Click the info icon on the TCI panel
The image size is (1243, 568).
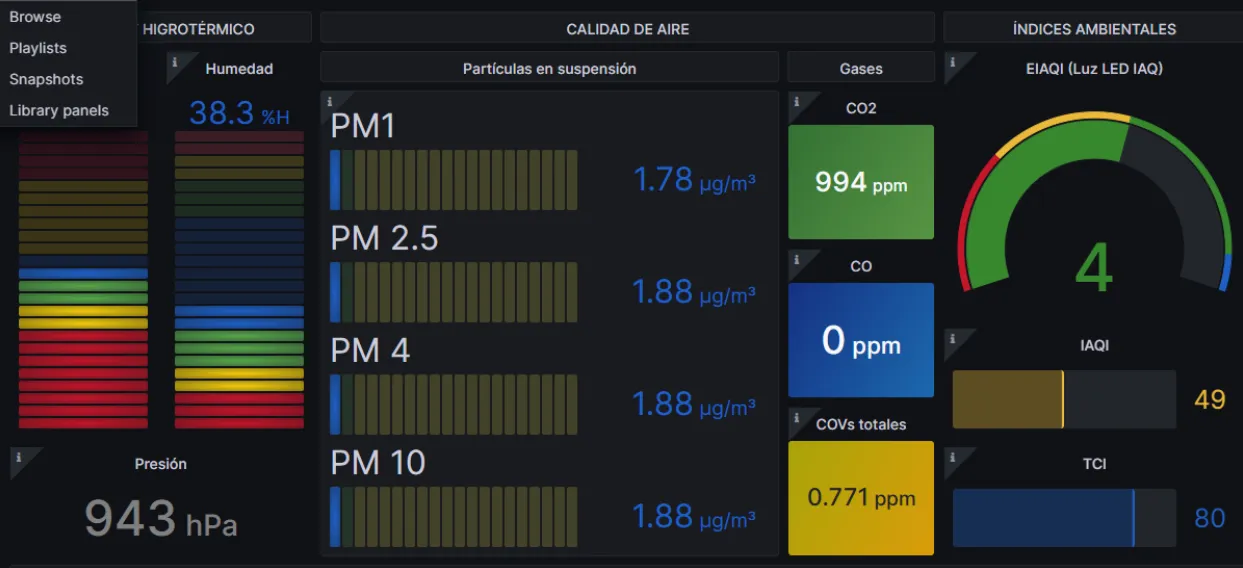click(952, 457)
